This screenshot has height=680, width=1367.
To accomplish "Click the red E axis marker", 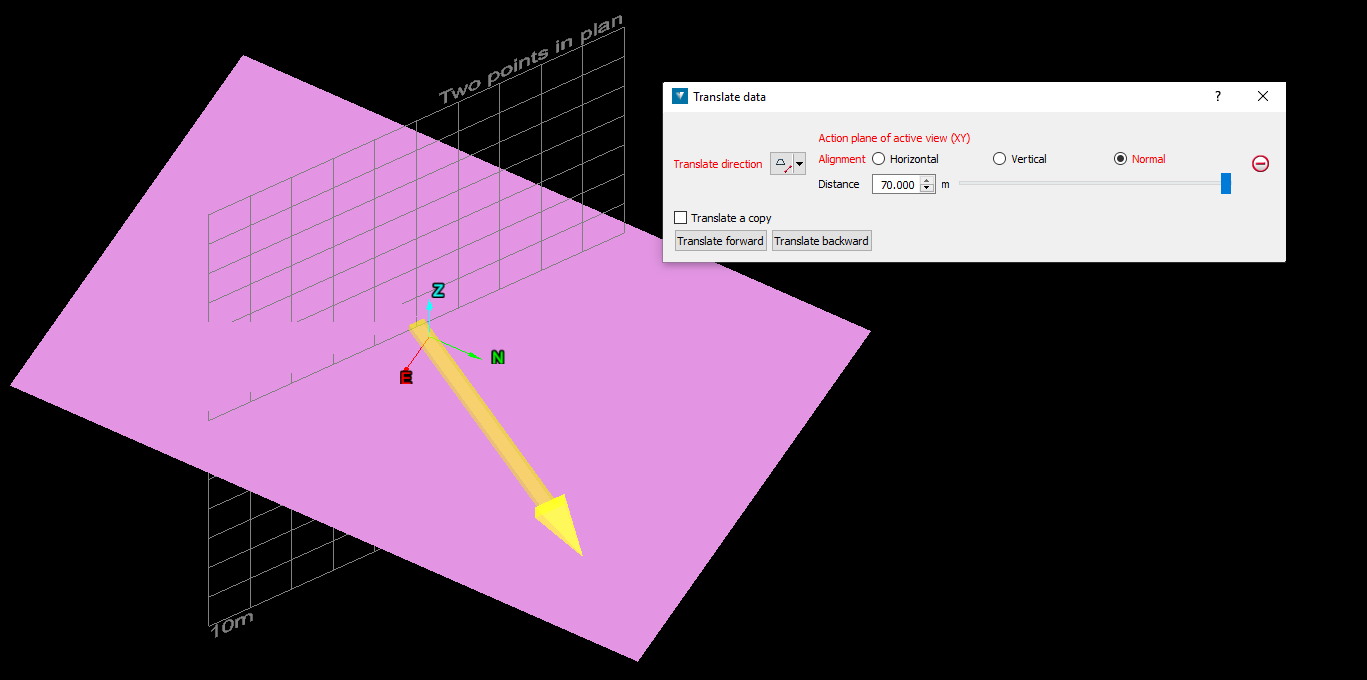I will click(x=406, y=377).
